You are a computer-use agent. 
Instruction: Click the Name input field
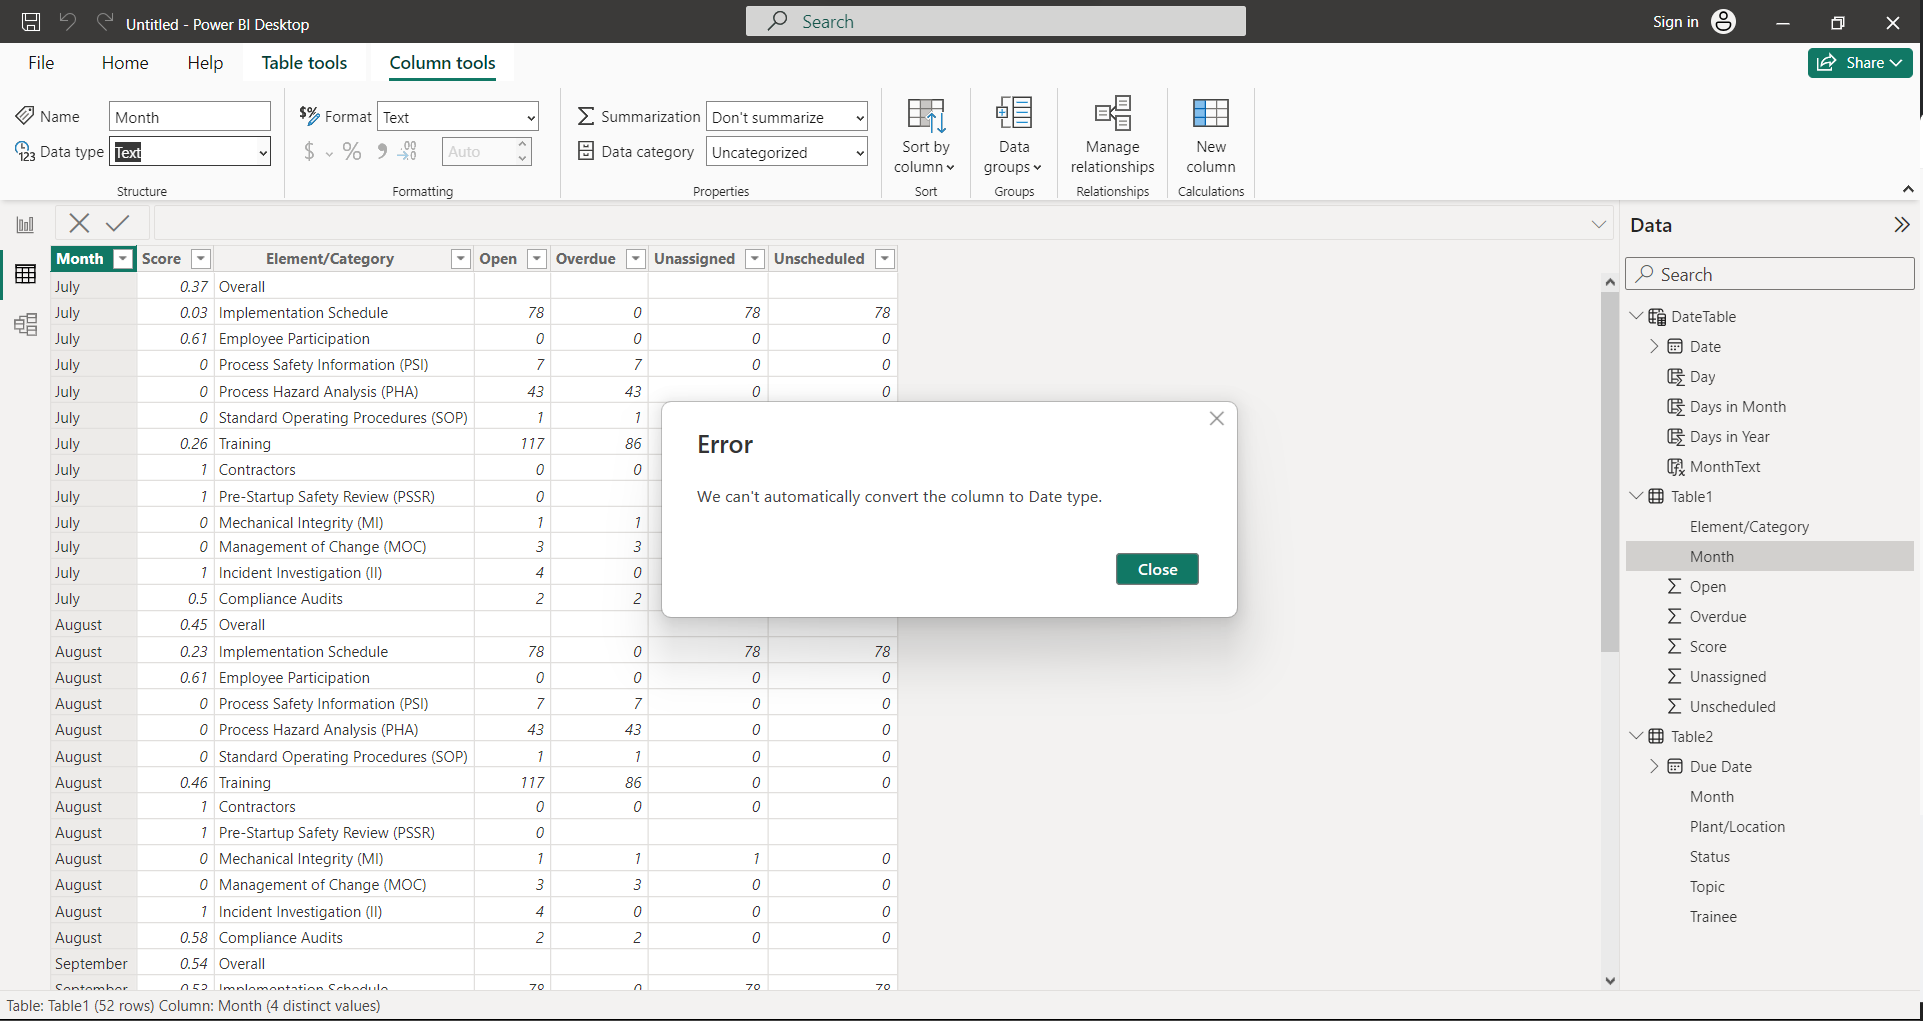(190, 117)
